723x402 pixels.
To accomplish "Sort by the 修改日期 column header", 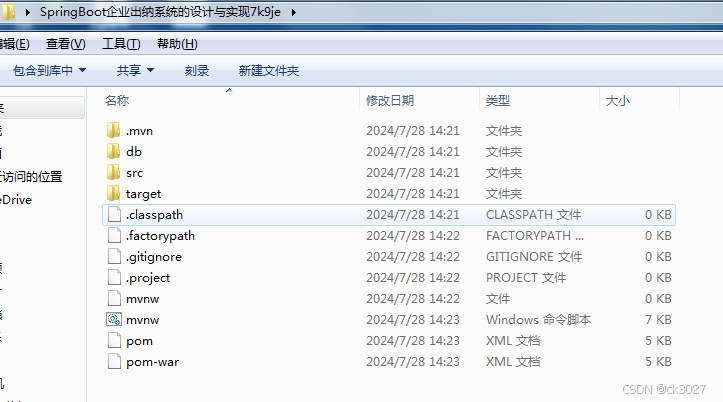I will pos(390,100).
